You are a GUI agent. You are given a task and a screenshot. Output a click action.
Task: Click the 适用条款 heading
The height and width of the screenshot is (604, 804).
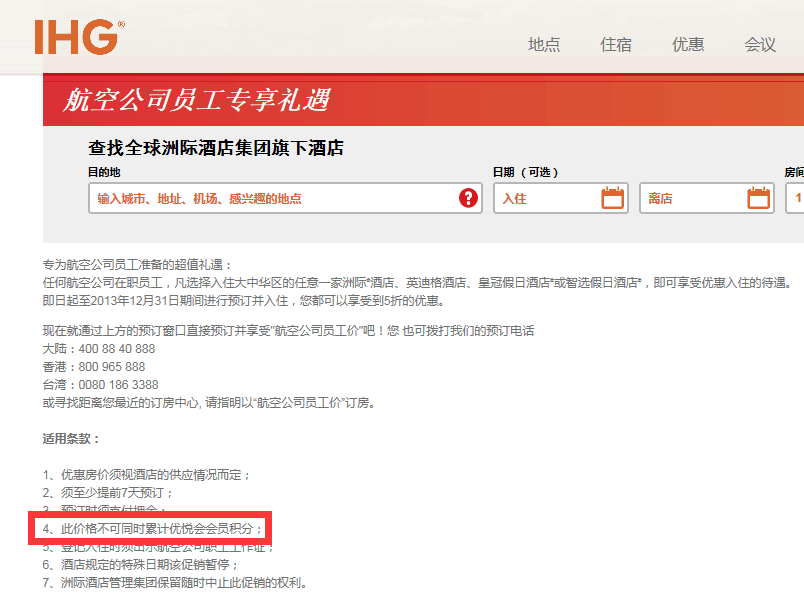tap(71, 439)
